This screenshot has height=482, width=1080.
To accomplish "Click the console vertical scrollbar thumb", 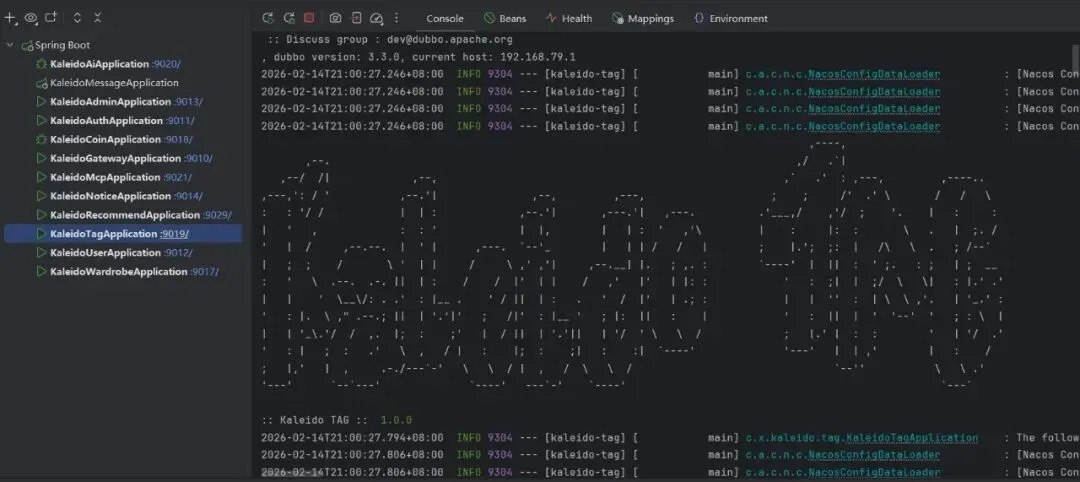I will pyautogui.click(x=1076, y=59).
